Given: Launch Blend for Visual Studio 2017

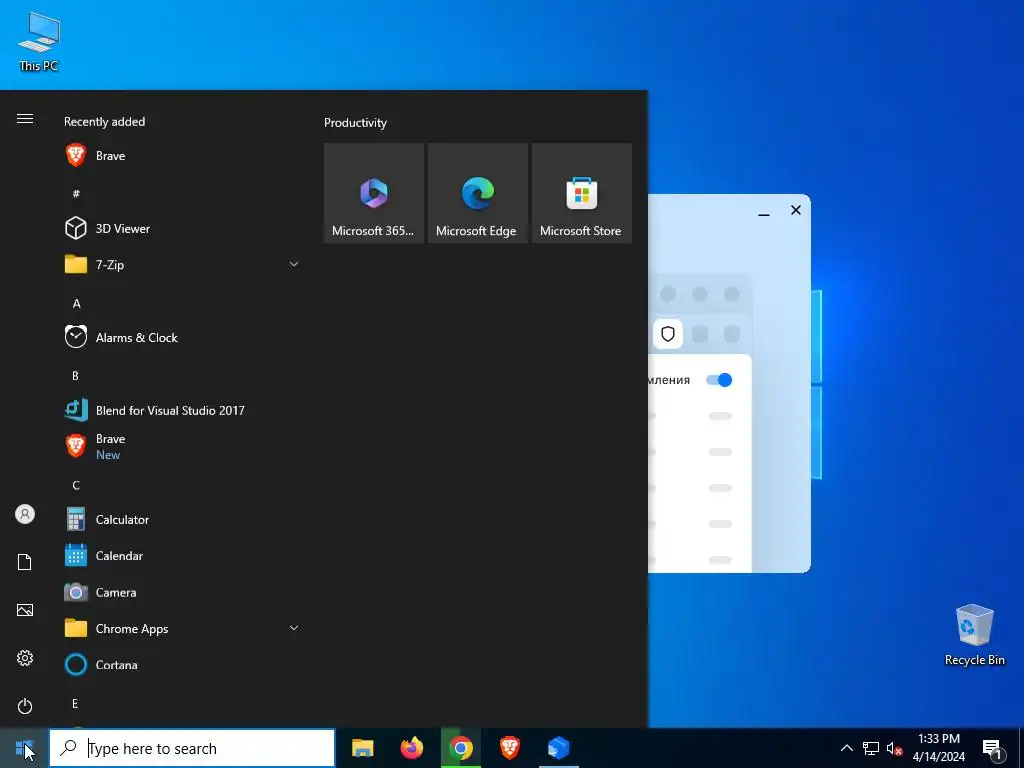Looking at the screenshot, I should click(x=183, y=410).
